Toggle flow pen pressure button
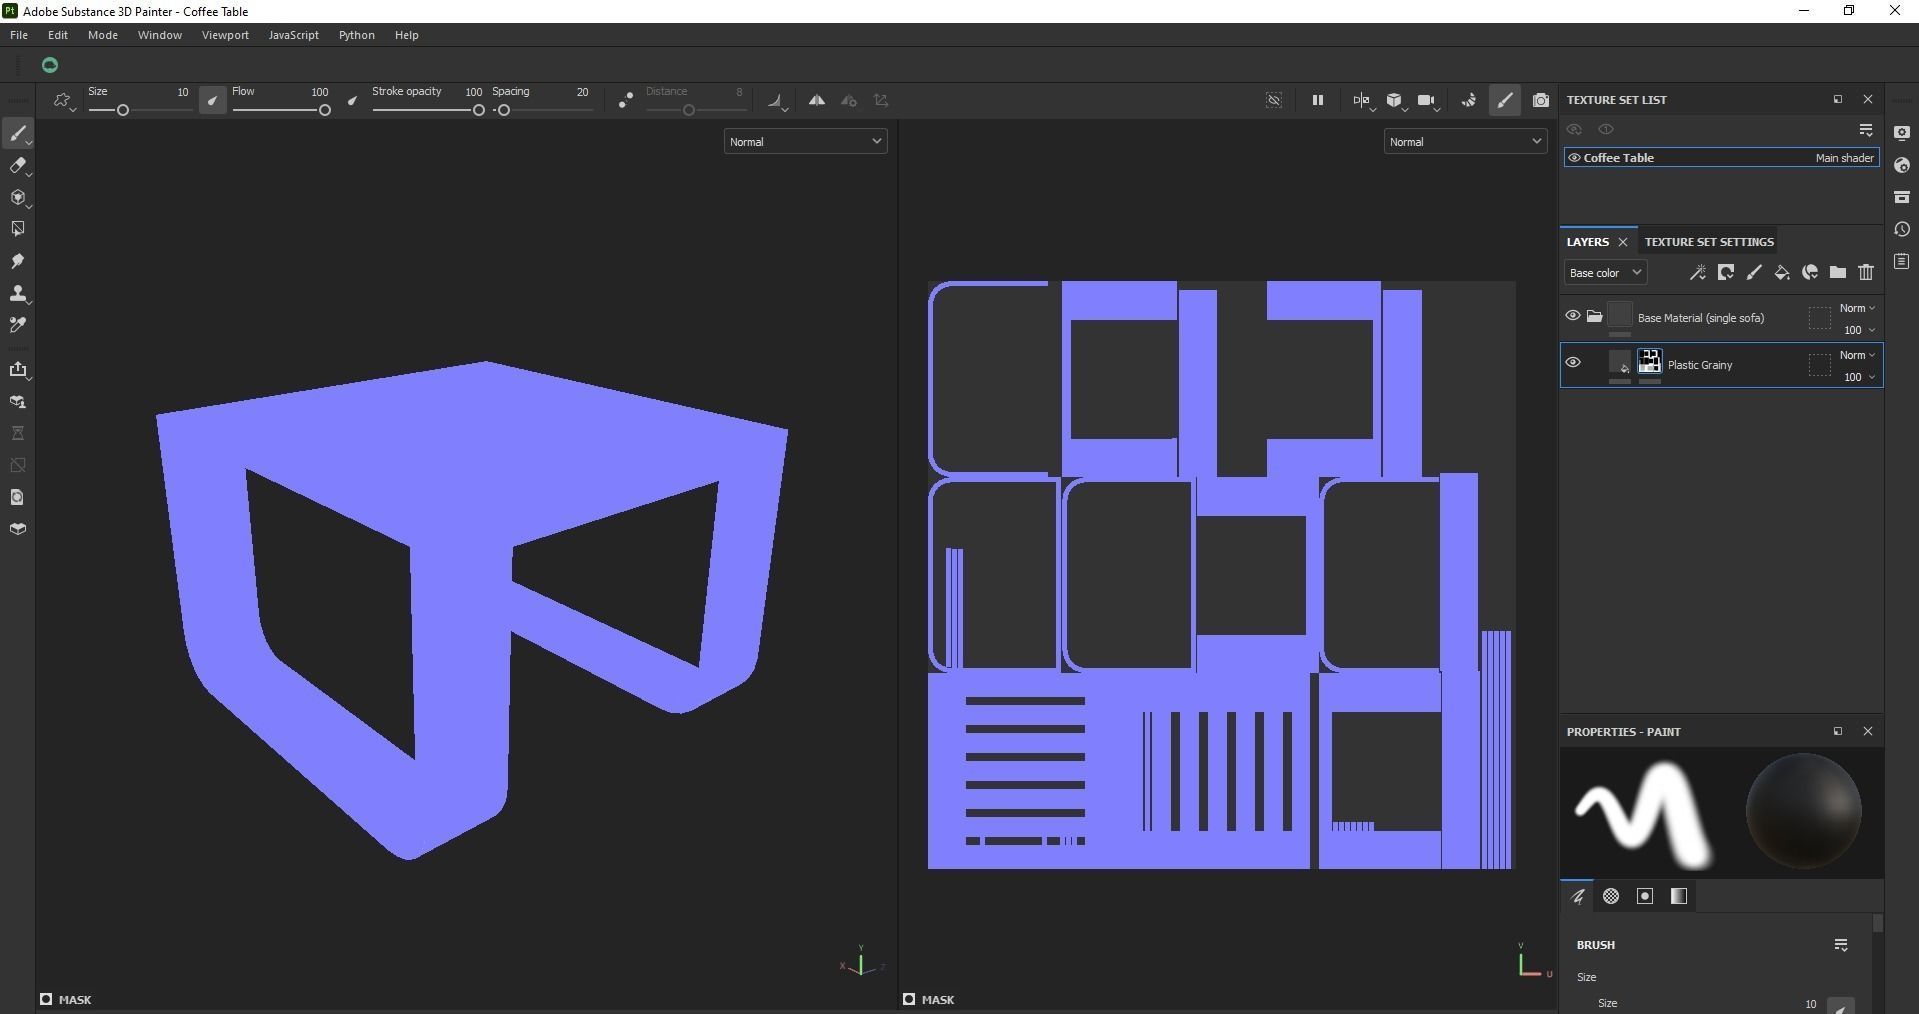The height and width of the screenshot is (1014, 1919). [x=352, y=100]
